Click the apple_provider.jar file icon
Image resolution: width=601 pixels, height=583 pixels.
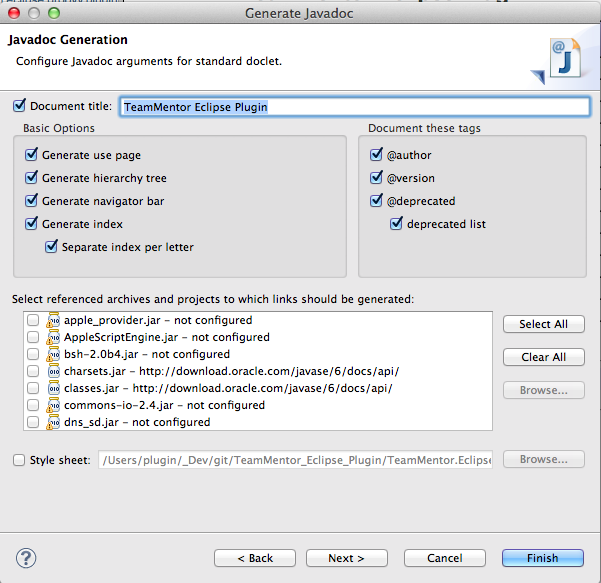54,320
